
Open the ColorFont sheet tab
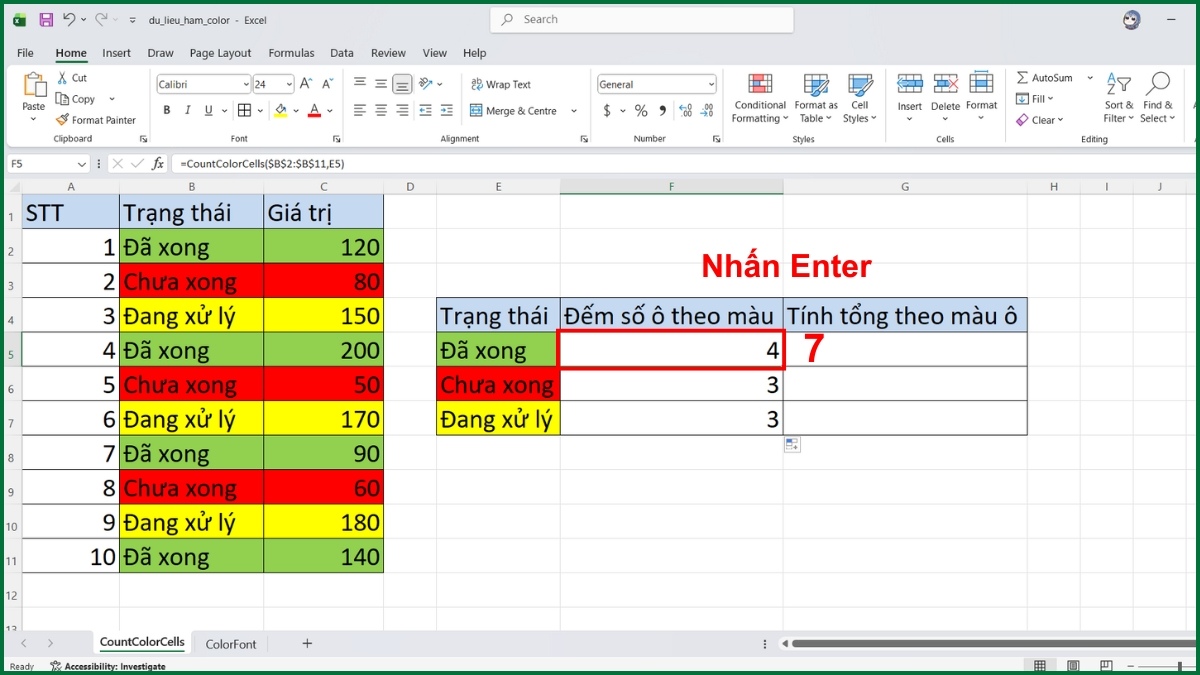(x=230, y=644)
